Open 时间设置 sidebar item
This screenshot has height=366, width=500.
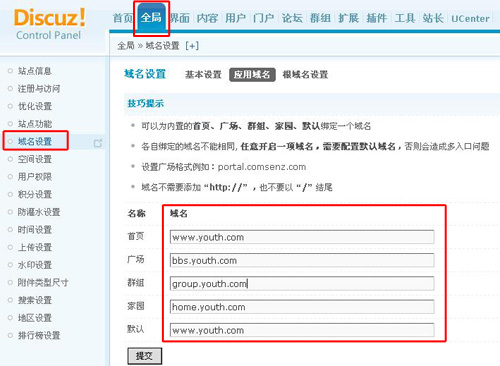click(x=35, y=230)
